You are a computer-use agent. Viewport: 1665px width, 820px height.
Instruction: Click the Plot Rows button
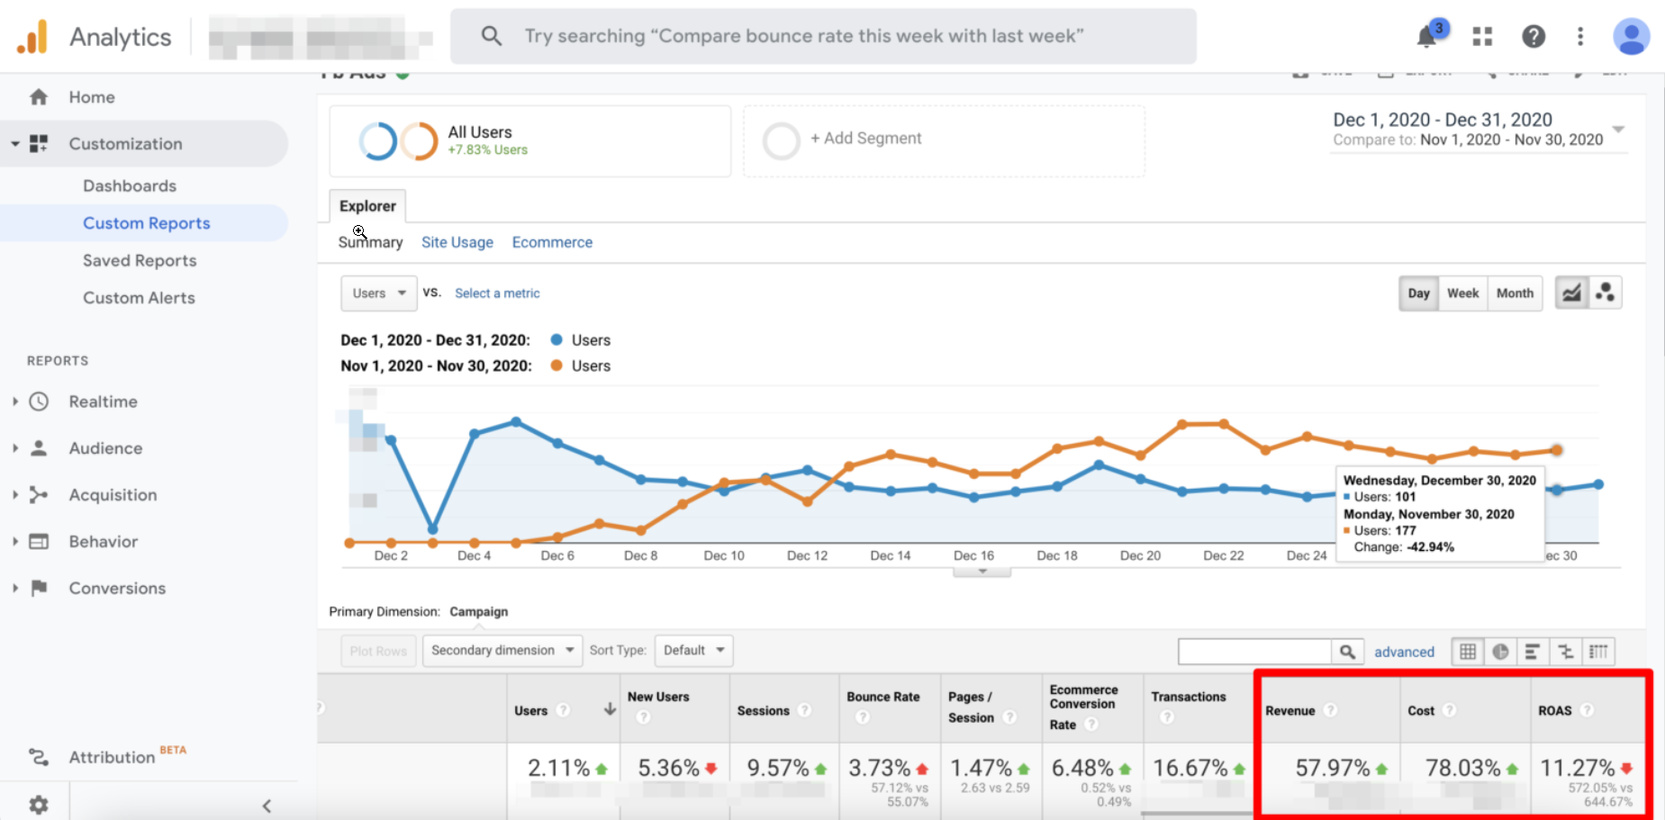(x=378, y=651)
